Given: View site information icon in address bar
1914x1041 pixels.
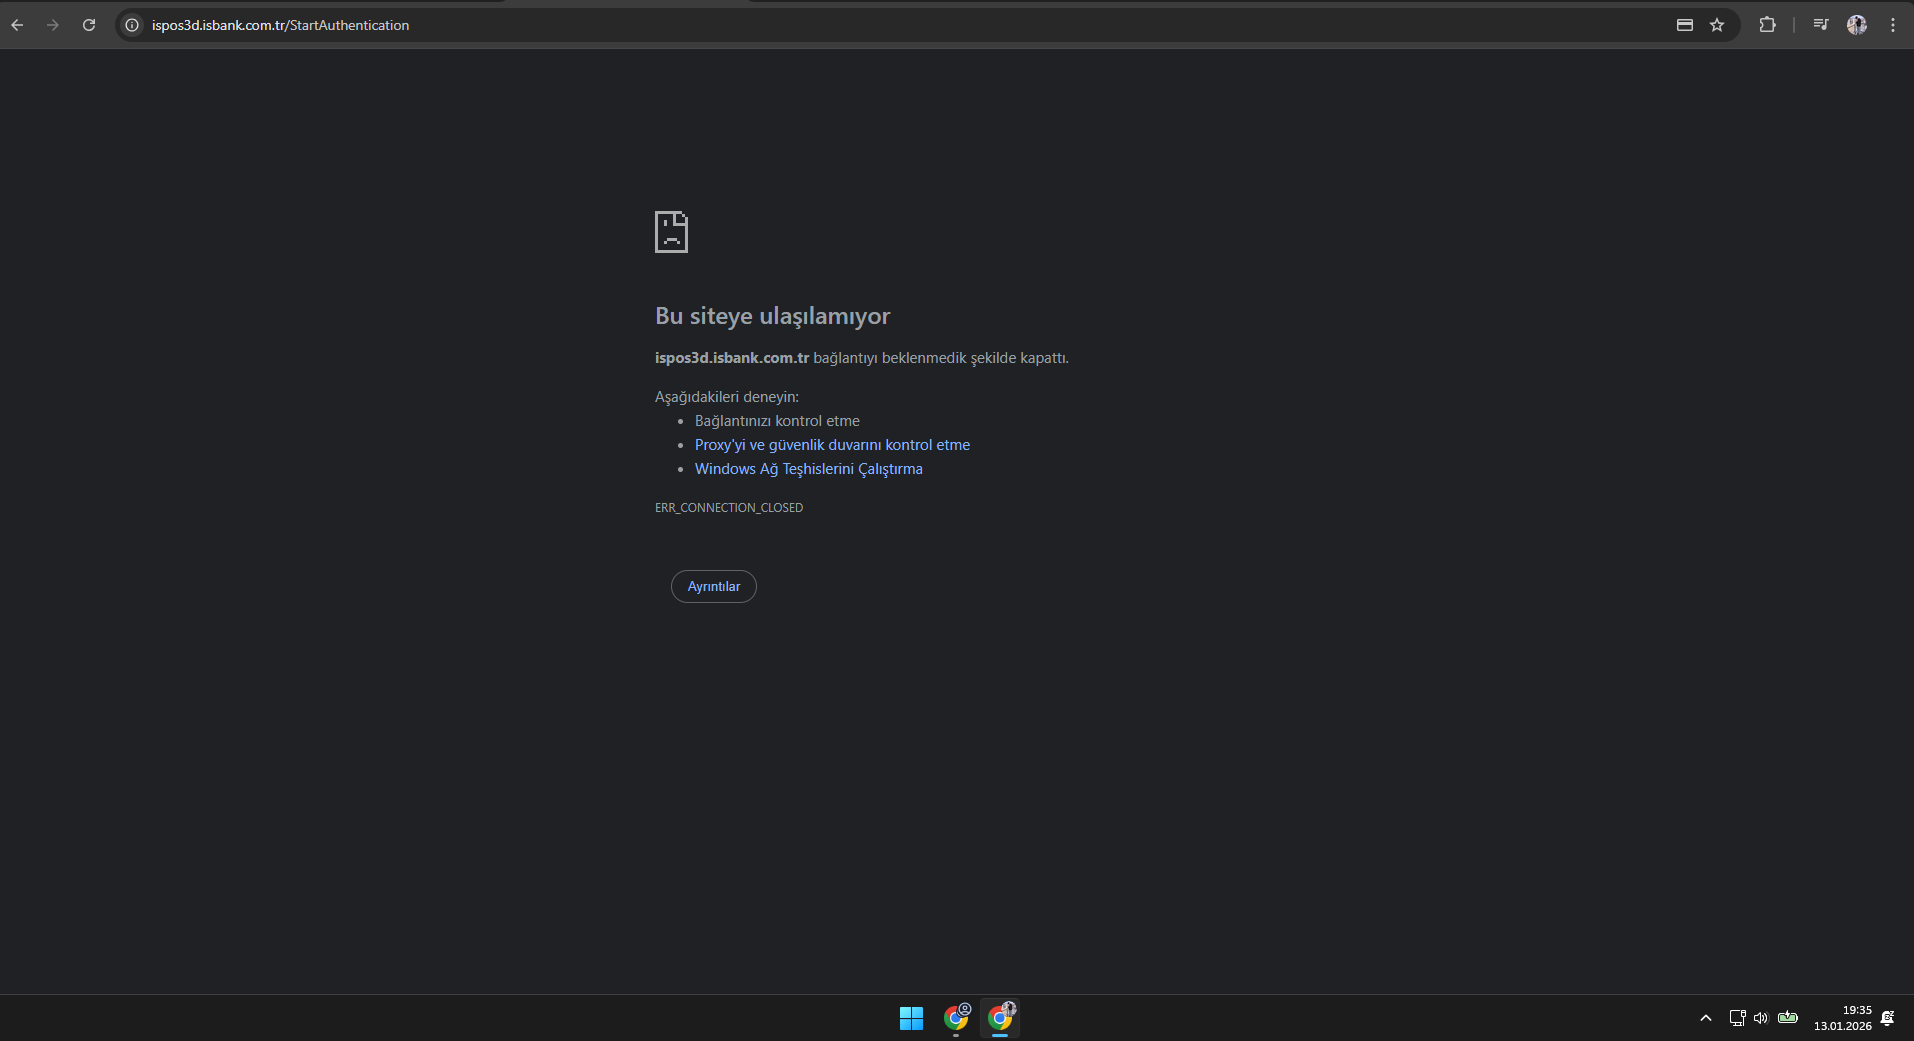Looking at the screenshot, I should tap(131, 25).
